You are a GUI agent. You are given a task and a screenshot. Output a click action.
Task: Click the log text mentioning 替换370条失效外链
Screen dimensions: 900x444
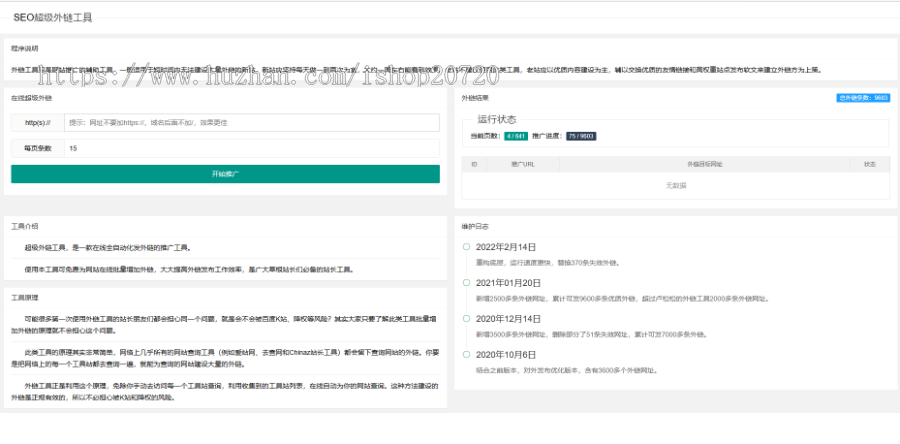(548, 263)
